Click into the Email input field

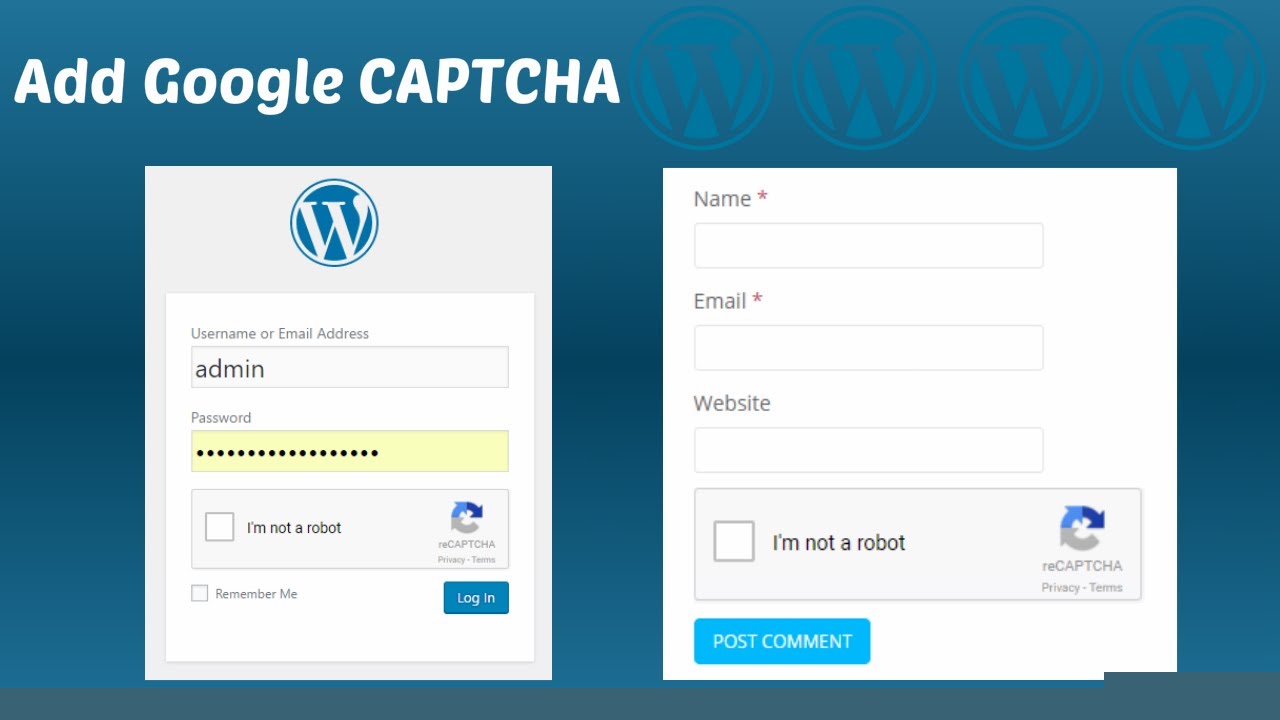click(x=869, y=347)
